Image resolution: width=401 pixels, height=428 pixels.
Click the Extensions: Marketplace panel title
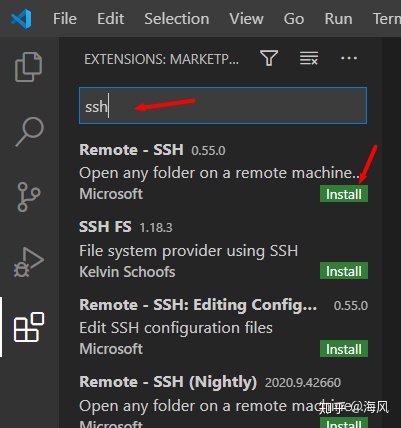161,59
